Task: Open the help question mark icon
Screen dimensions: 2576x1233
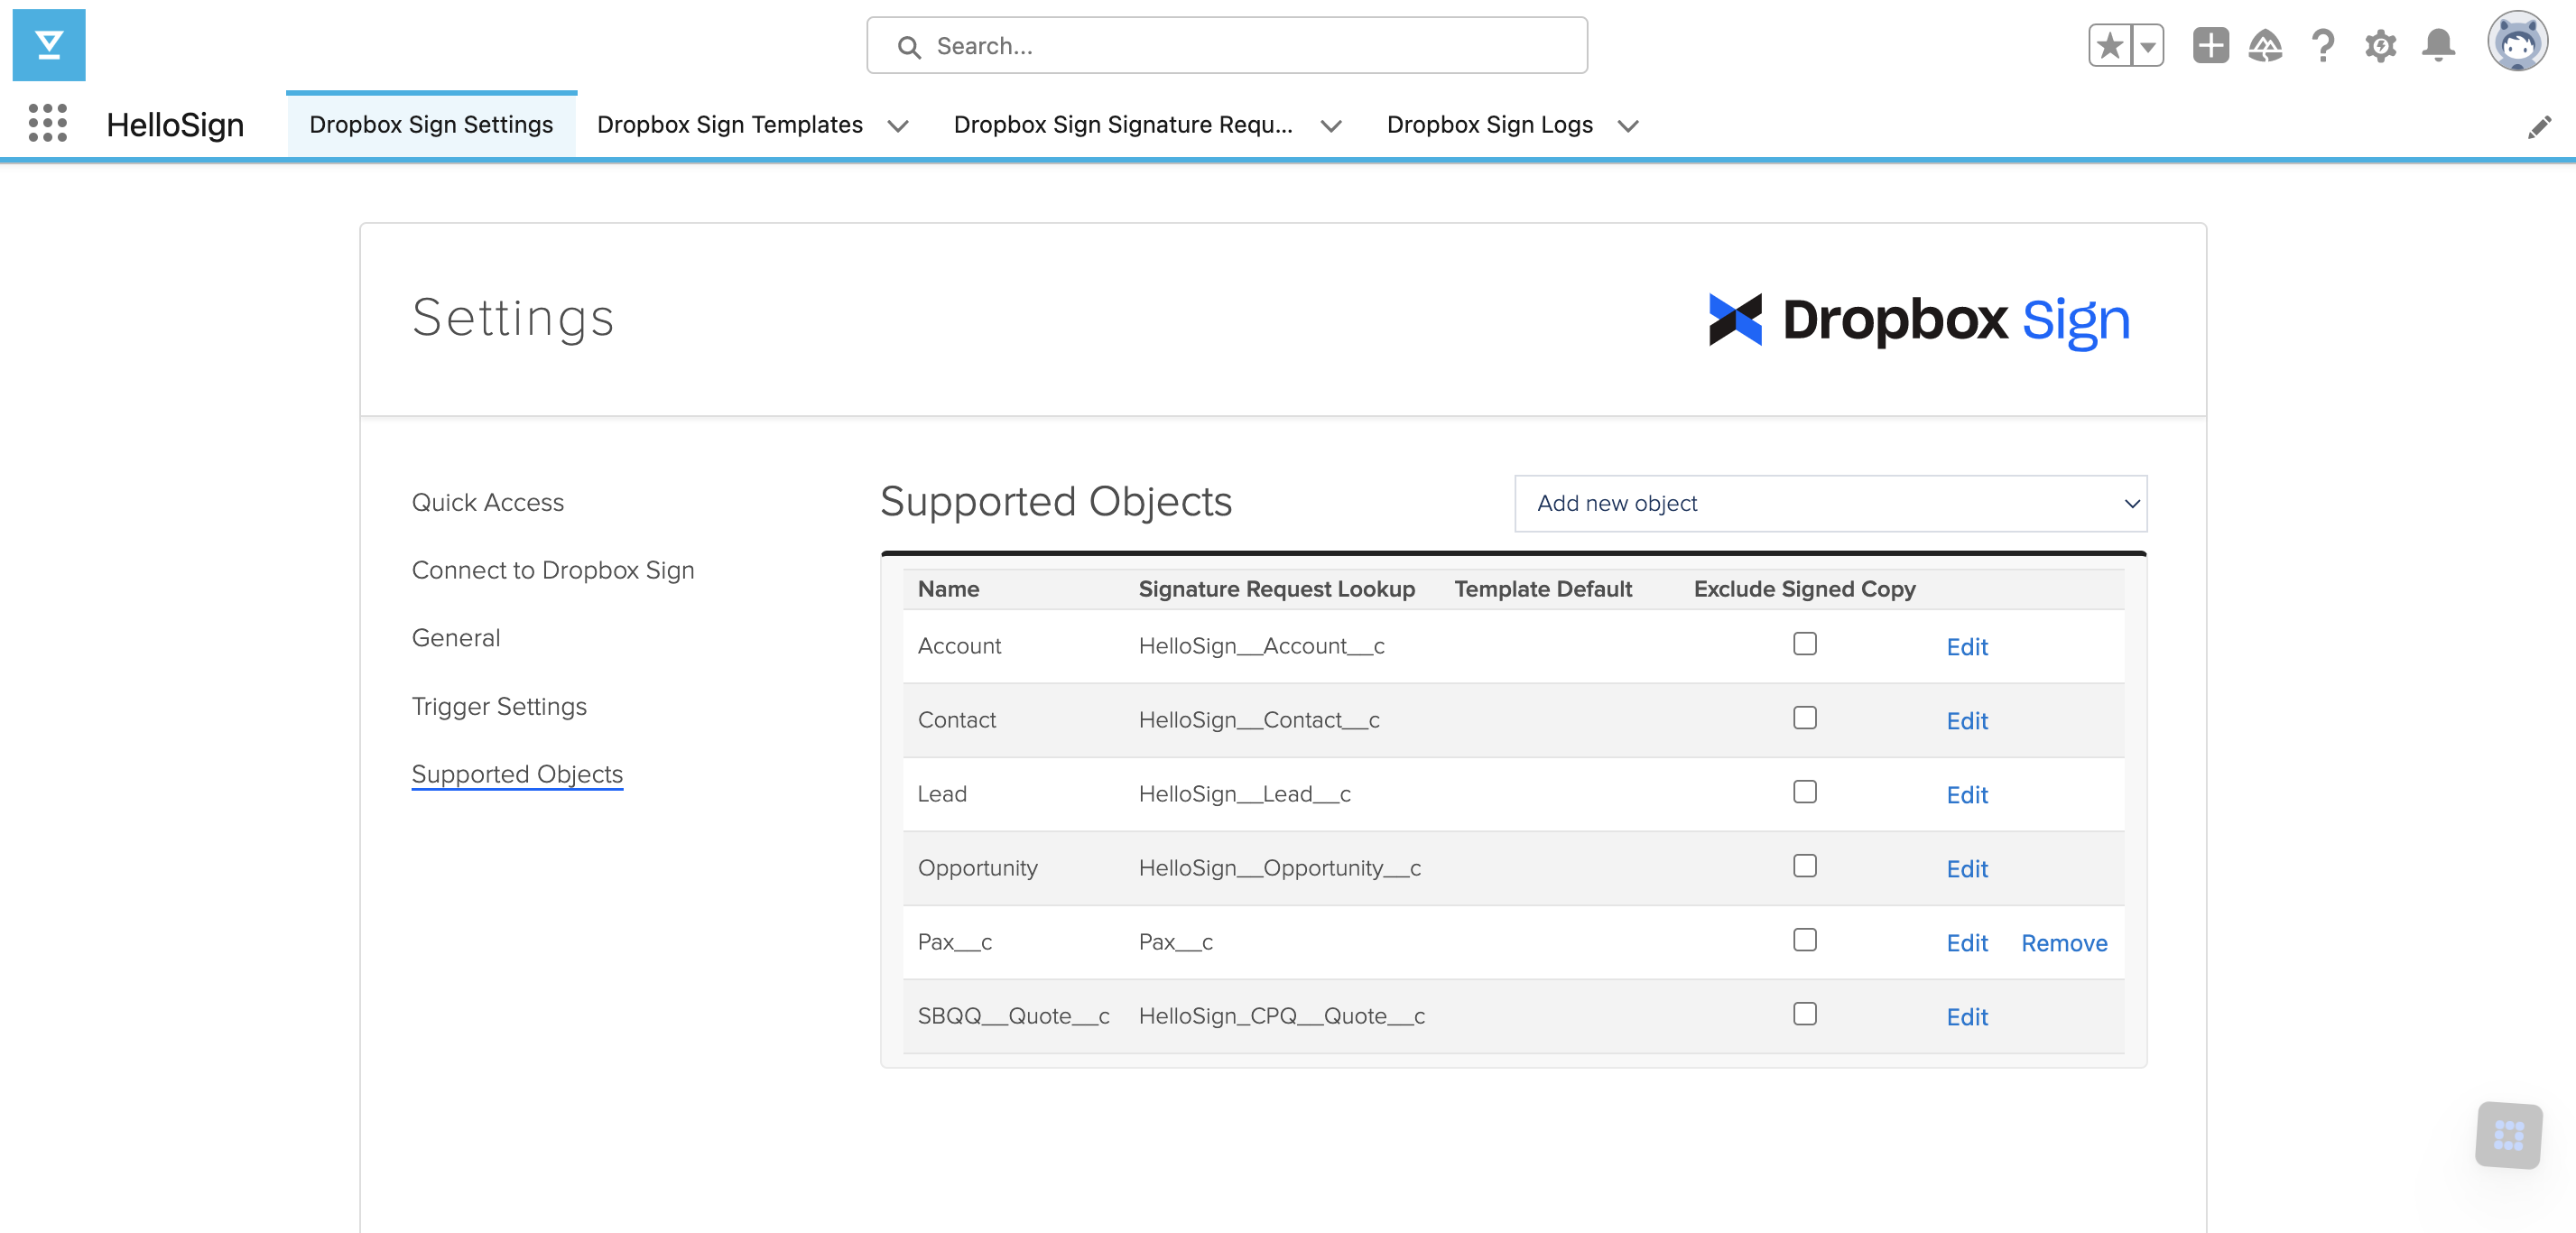Action: click(2322, 46)
